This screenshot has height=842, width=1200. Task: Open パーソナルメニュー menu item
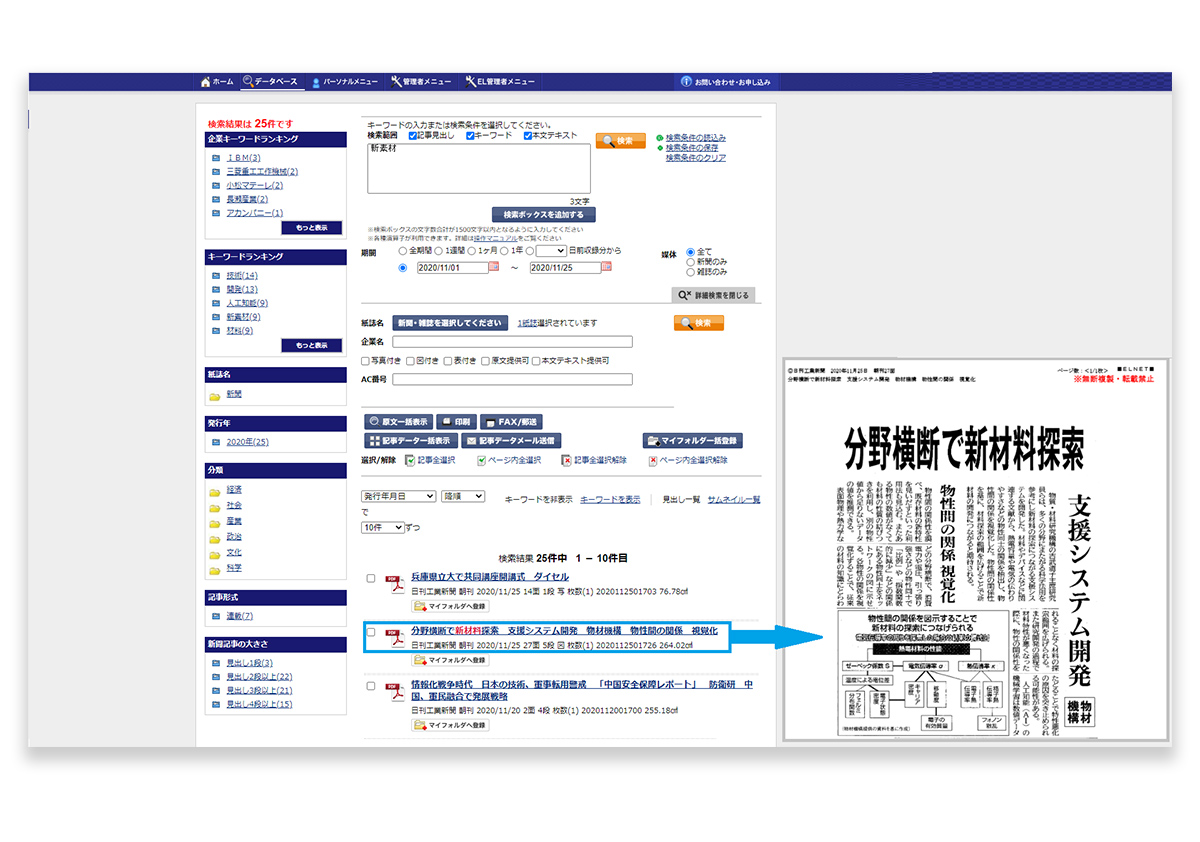pos(345,82)
